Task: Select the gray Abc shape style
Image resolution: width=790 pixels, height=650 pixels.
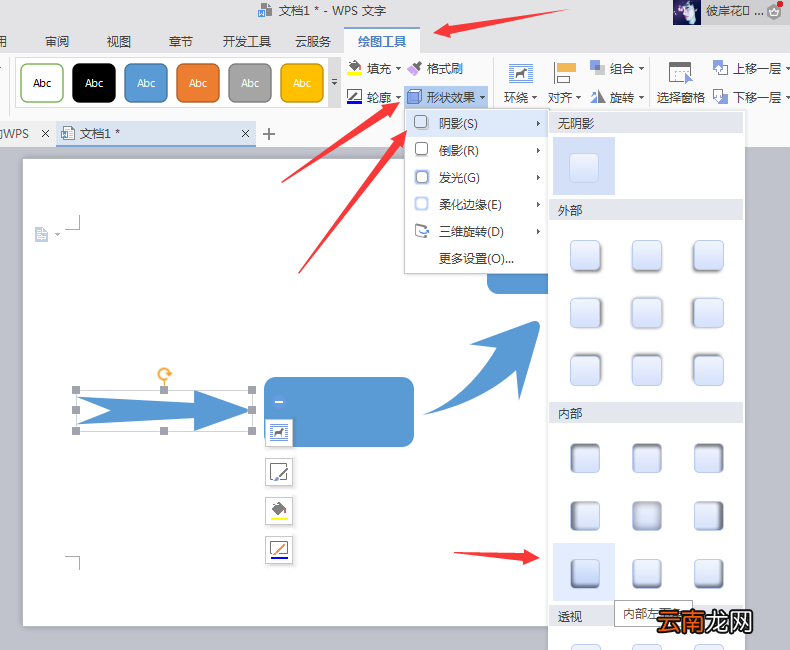Action: (x=250, y=83)
